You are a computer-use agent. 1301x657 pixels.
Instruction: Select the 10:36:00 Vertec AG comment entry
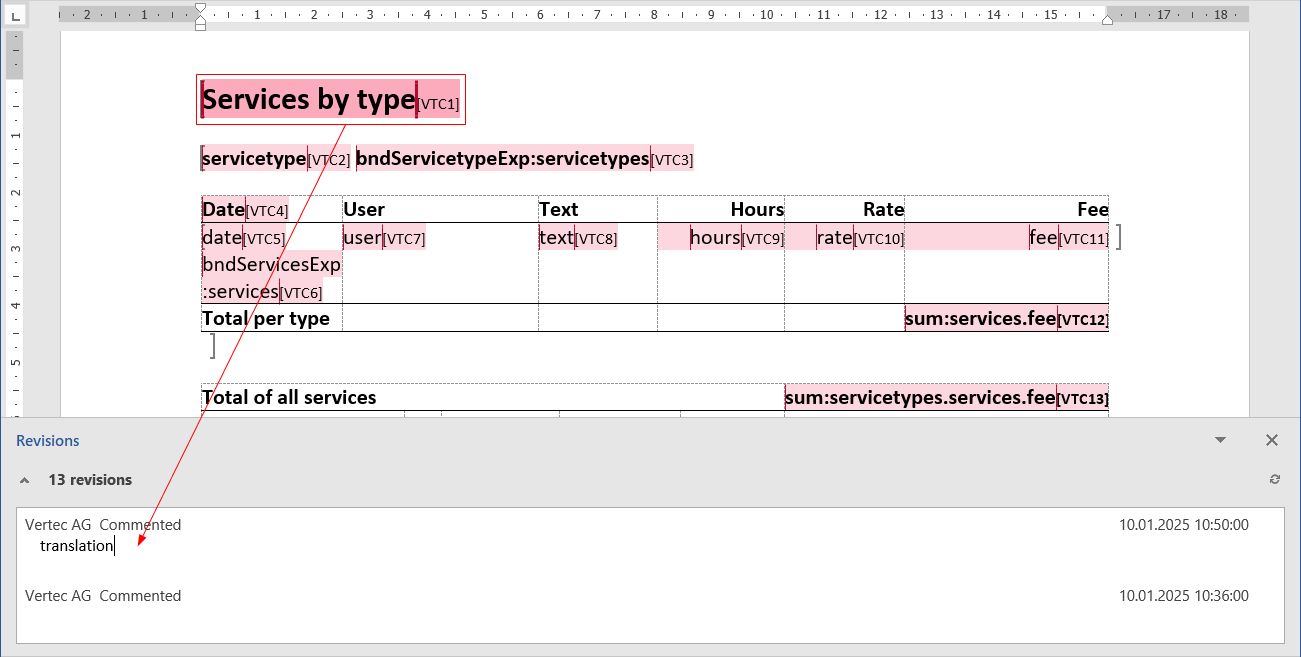(103, 596)
